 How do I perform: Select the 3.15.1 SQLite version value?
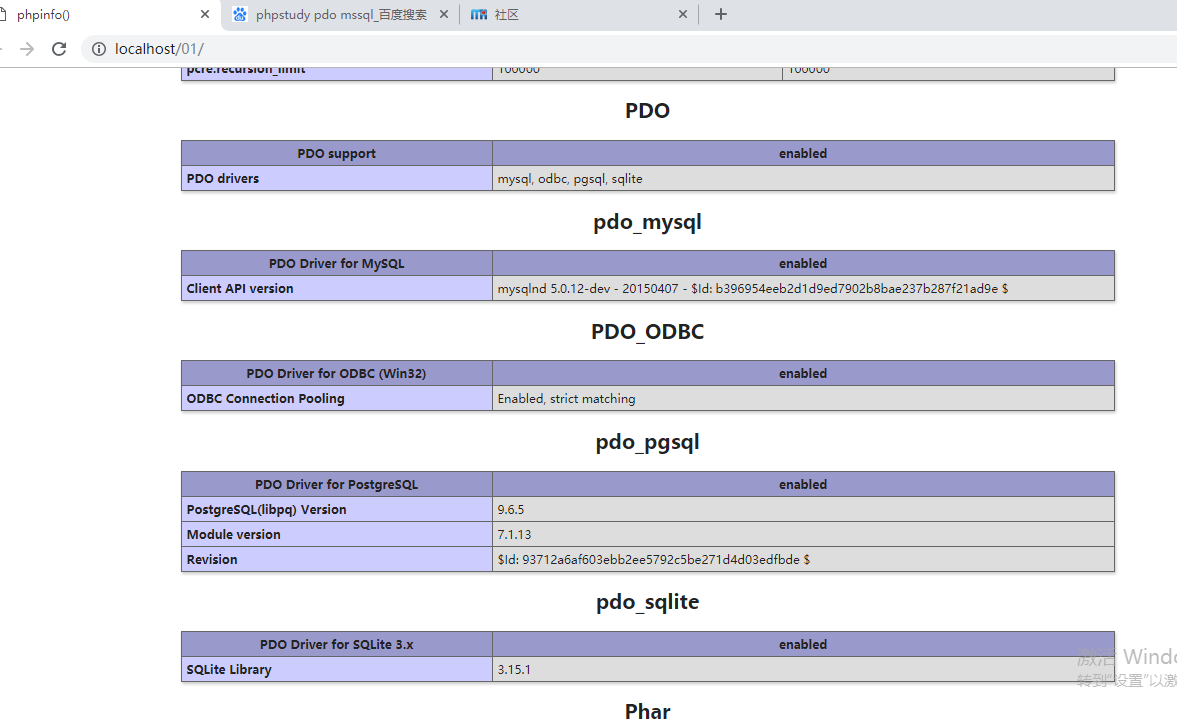pyautogui.click(x=514, y=669)
